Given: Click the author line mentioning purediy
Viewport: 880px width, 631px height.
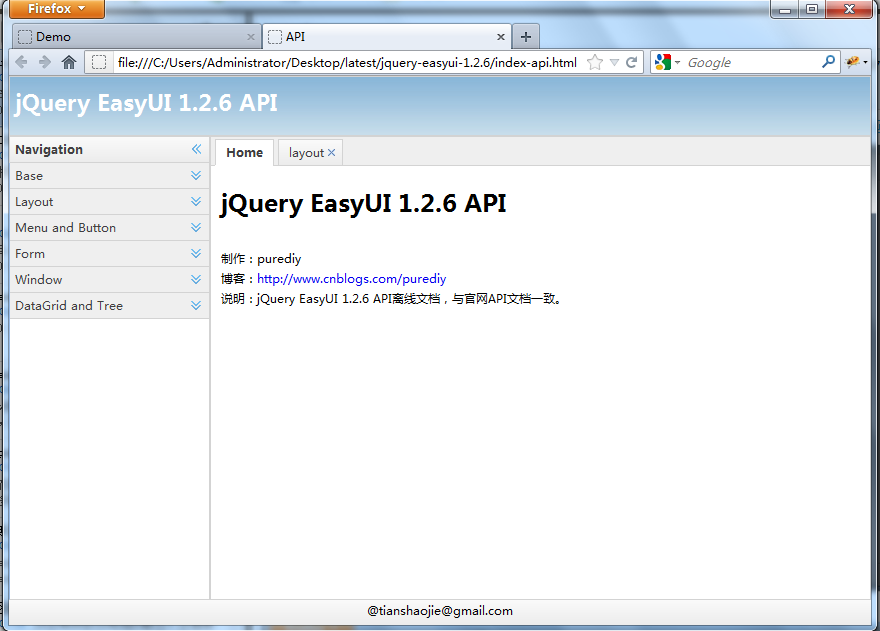Looking at the screenshot, I should pyautogui.click(x=261, y=259).
